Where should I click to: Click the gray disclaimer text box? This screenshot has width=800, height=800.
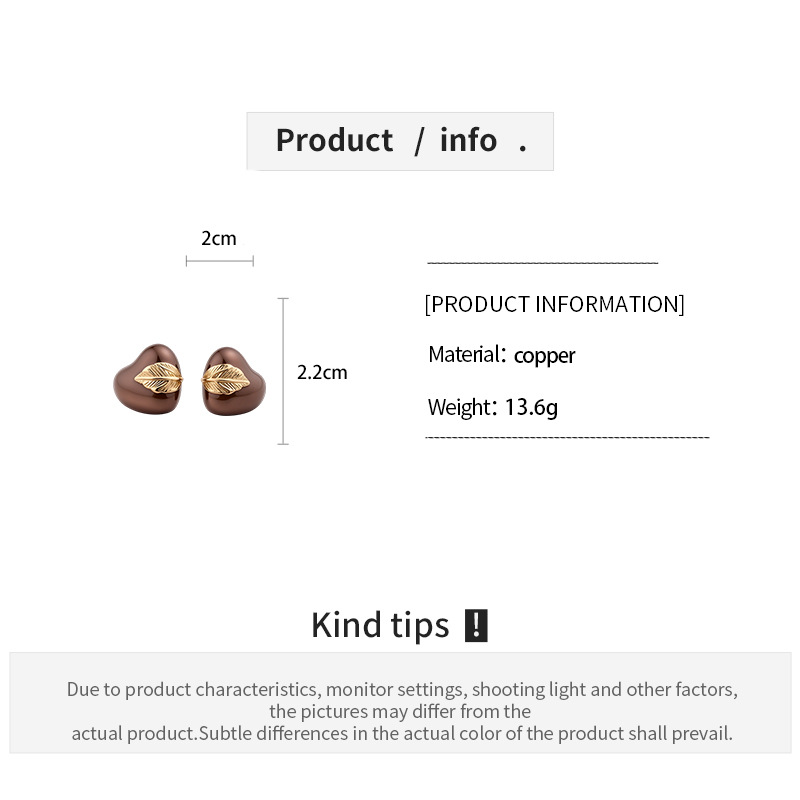point(401,703)
